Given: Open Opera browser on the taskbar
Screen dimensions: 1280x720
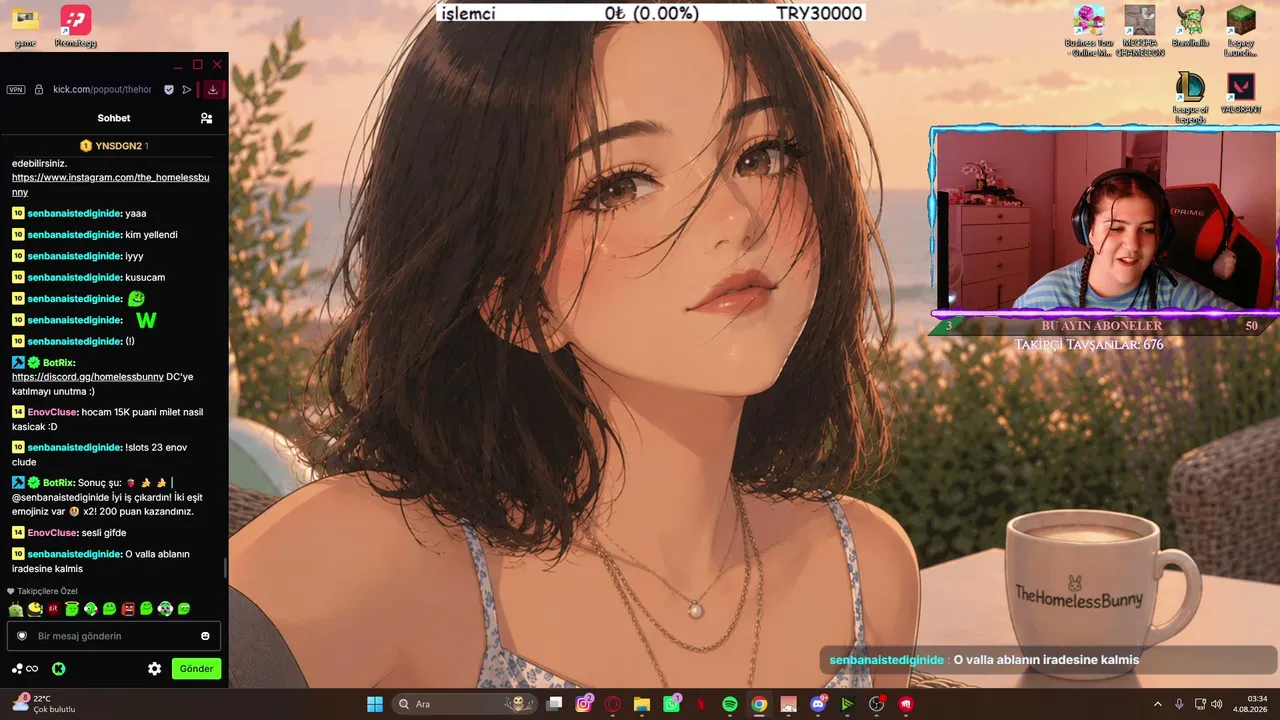Looking at the screenshot, I should click(613, 704).
